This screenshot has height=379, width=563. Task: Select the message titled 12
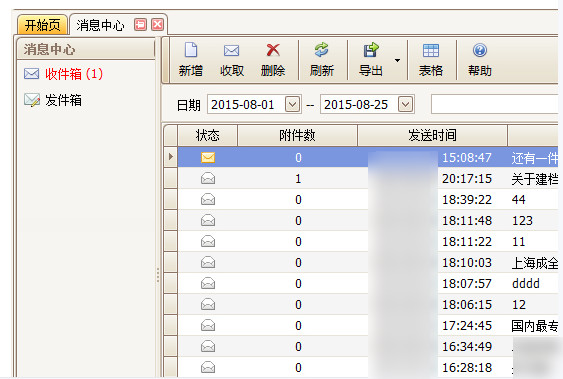pyautogui.click(x=518, y=305)
